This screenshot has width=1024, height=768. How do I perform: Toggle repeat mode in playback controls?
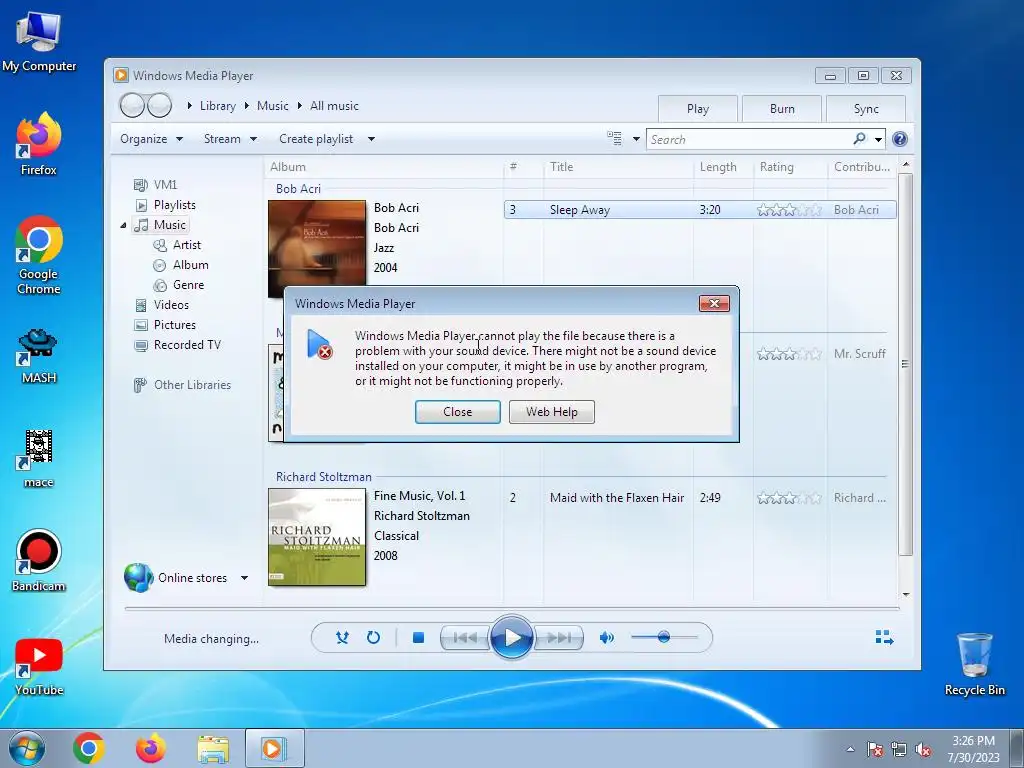(x=373, y=637)
